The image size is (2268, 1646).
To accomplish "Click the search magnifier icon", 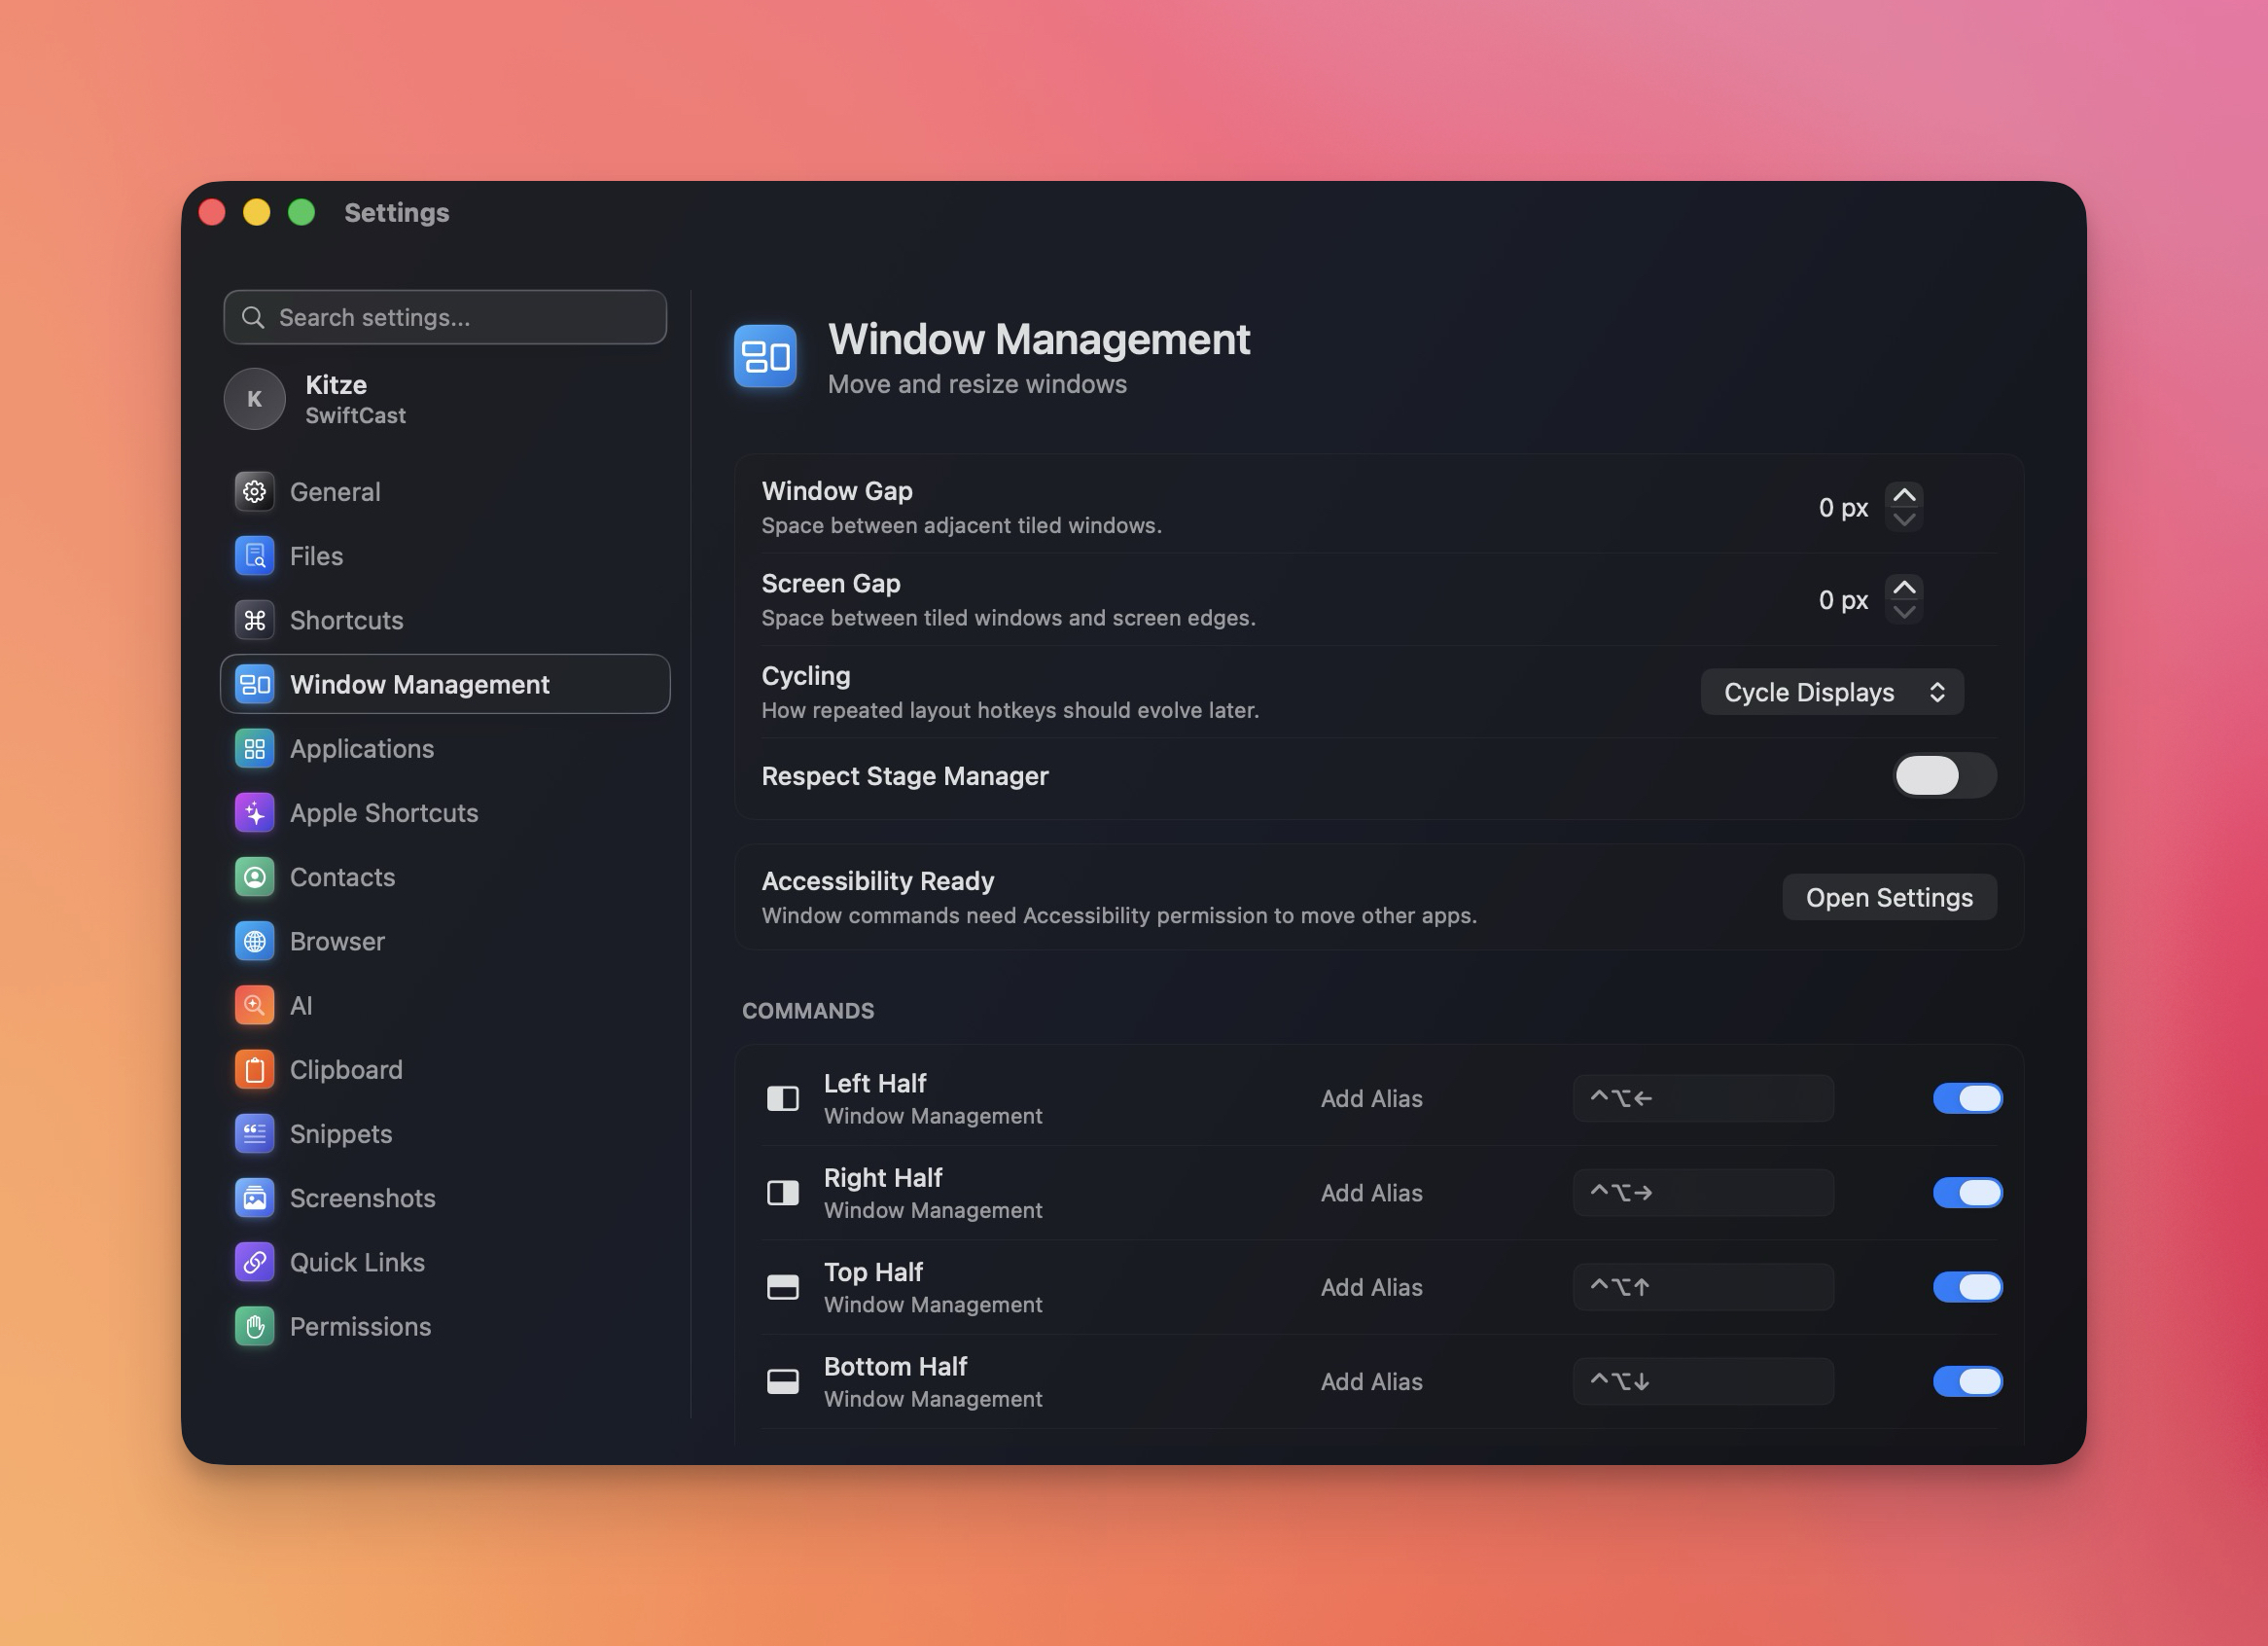I will coord(253,317).
